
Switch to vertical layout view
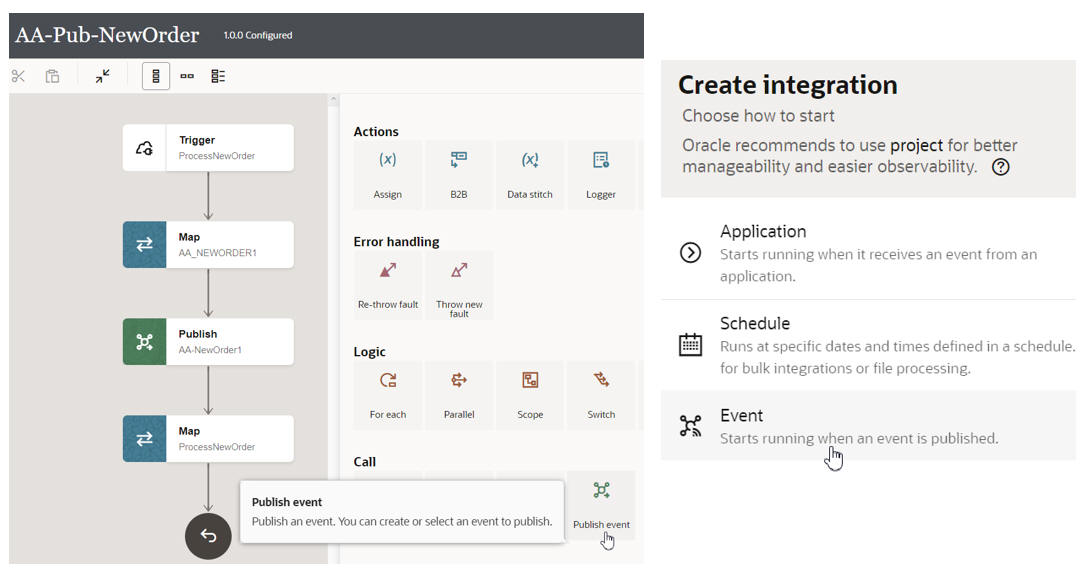pyautogui.click(x=156, y=76)
